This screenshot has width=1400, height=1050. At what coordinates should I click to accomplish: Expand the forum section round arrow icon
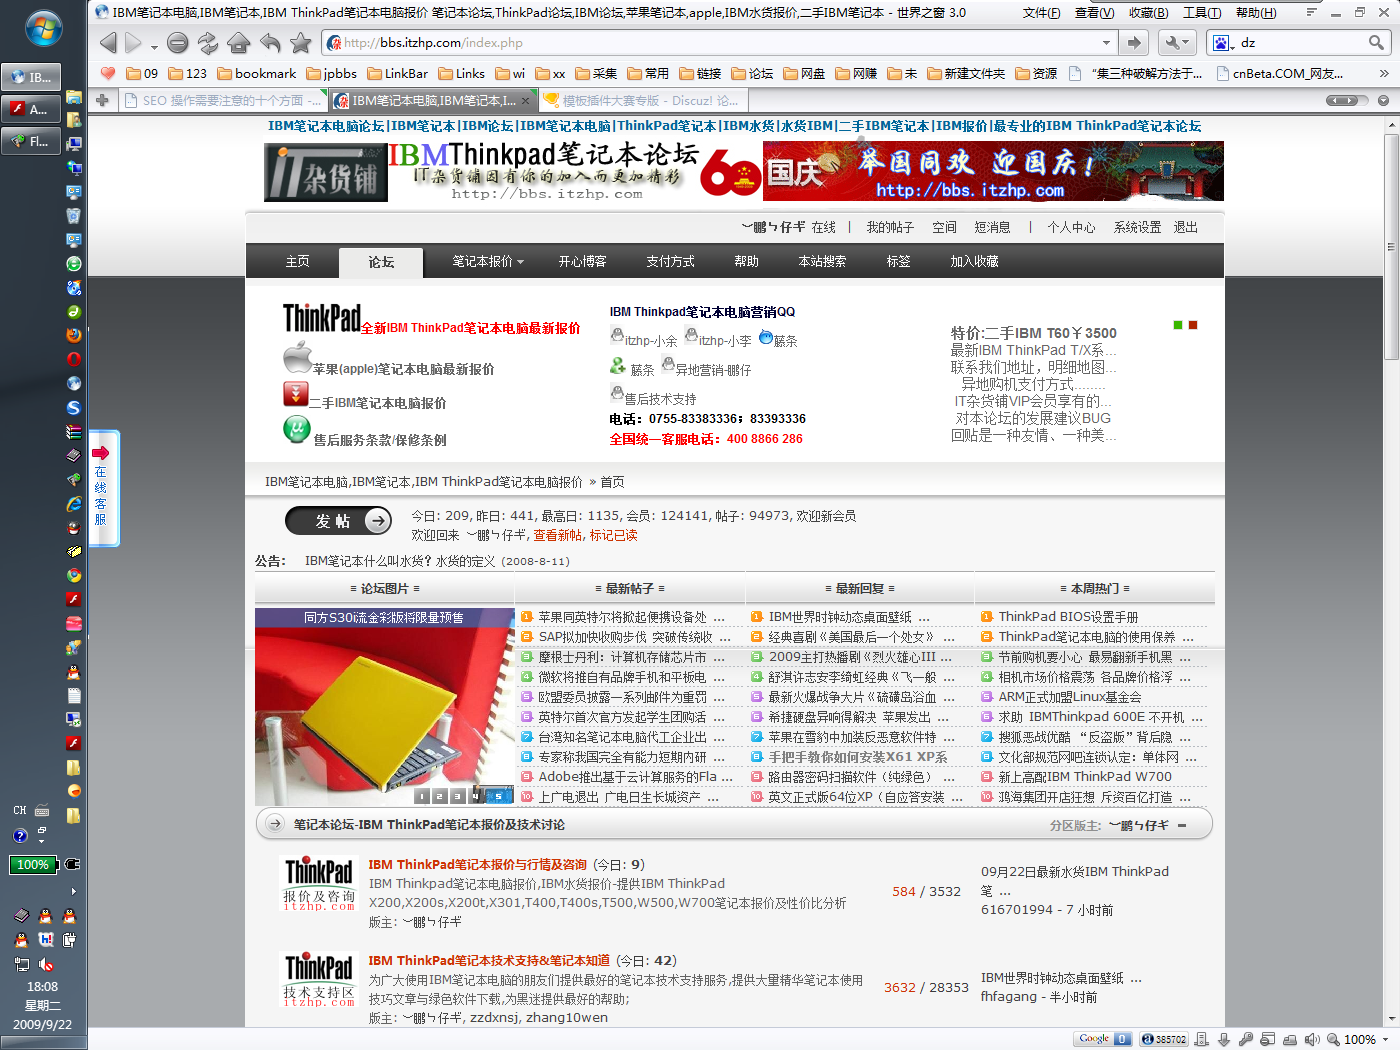[x=275, y=824]
